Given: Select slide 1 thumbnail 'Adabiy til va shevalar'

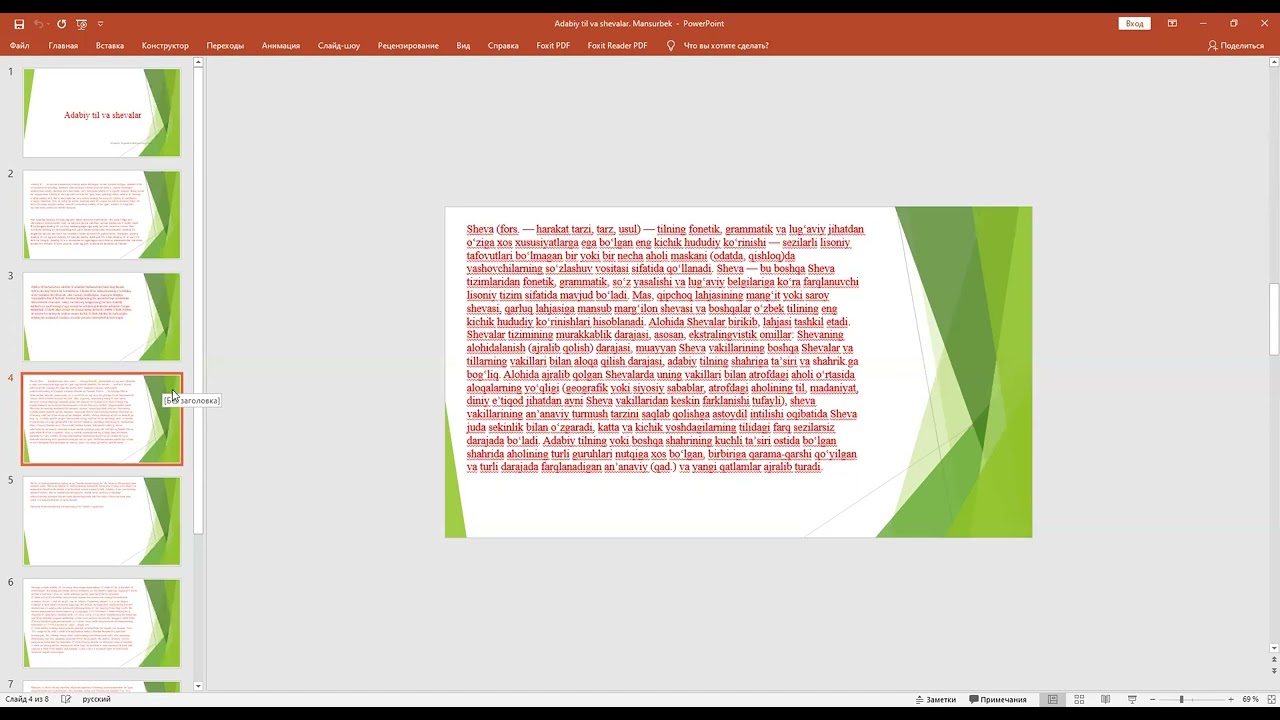Looking at the screenshot, I should [102, 112].
